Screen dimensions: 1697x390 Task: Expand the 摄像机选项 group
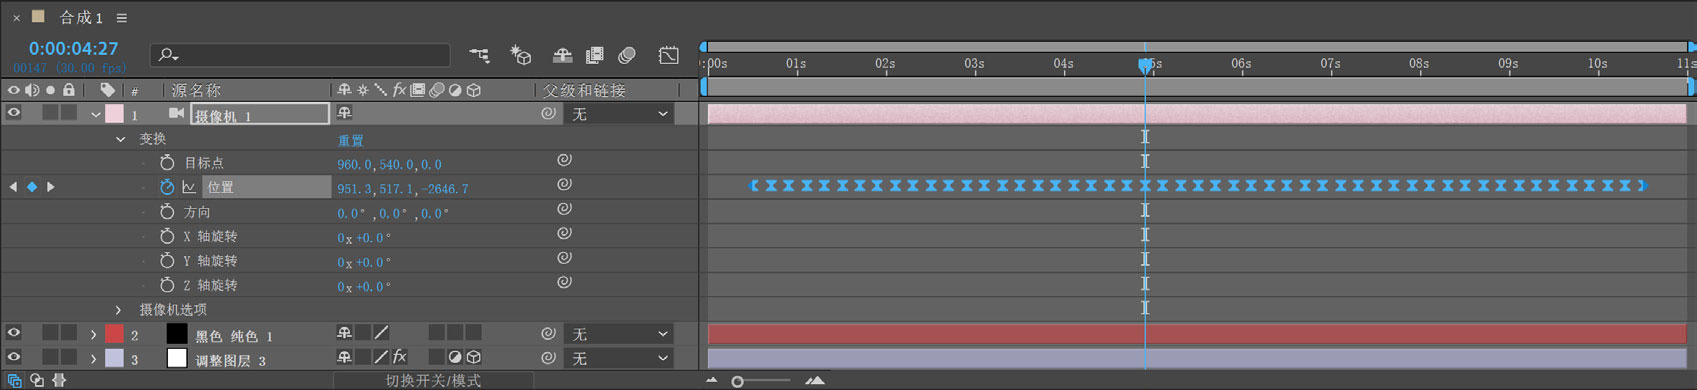point(118,310)
